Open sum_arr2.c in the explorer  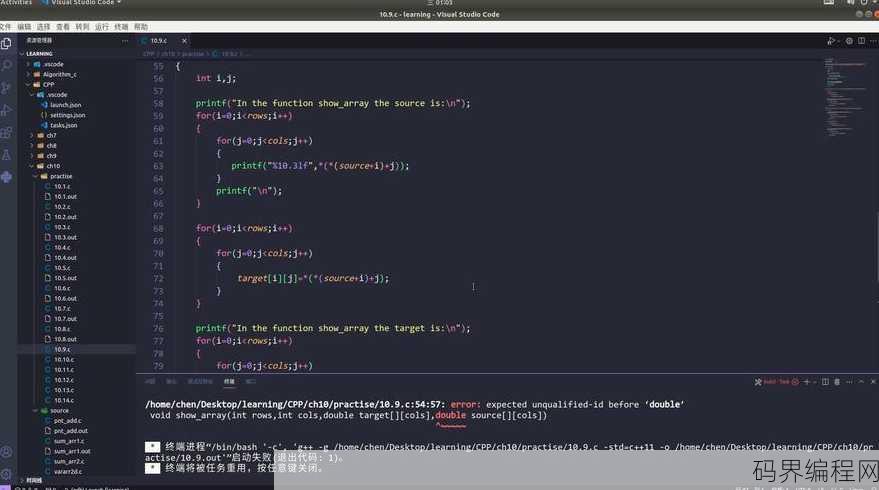pos(69,461)
